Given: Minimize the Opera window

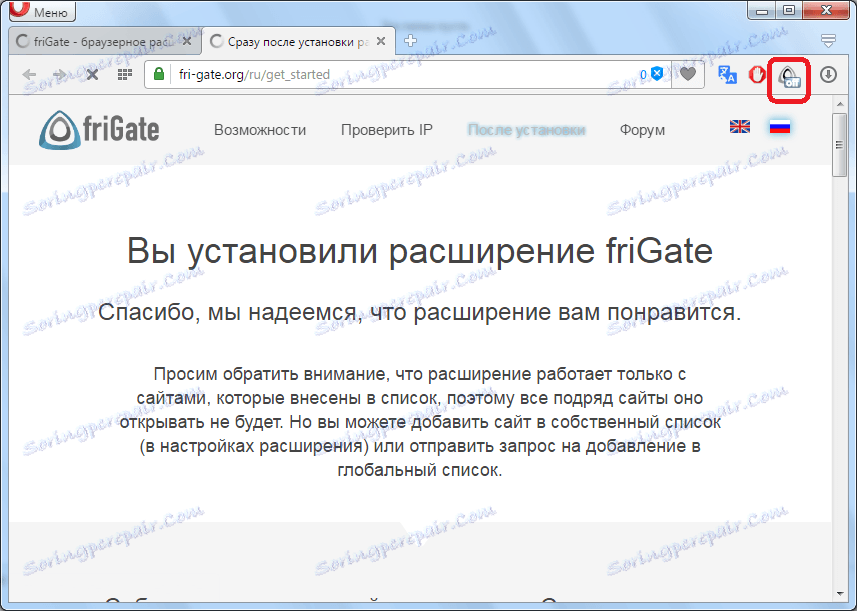Looking at the screenshot, I should click(x=762, y=10).
